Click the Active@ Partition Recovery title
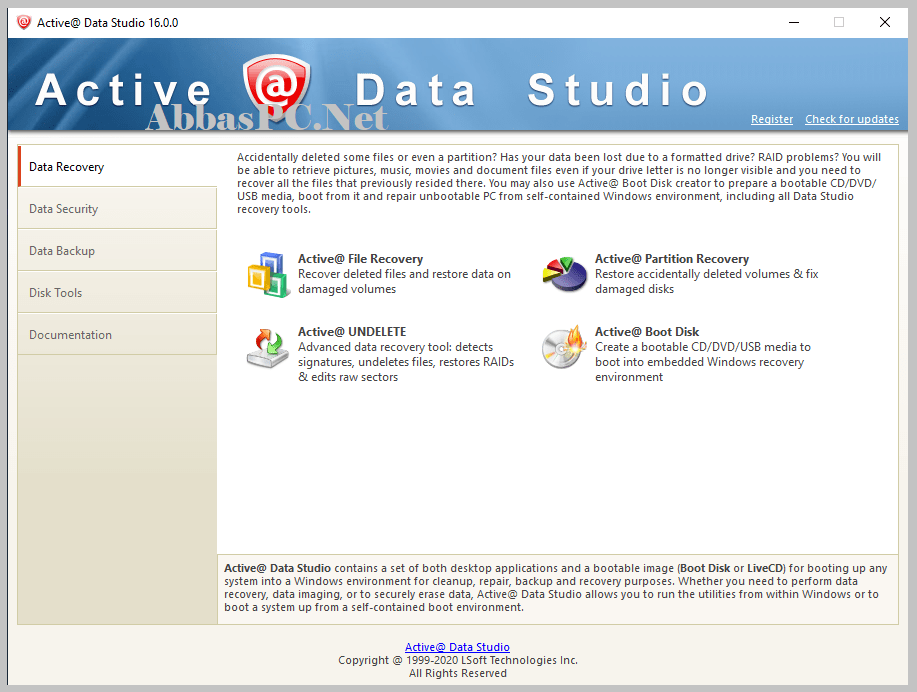 pyautogui.click(x=672, y=259)
